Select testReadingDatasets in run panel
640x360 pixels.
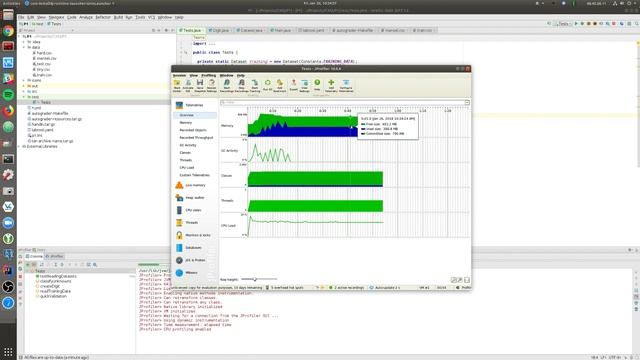coord(57,276)
